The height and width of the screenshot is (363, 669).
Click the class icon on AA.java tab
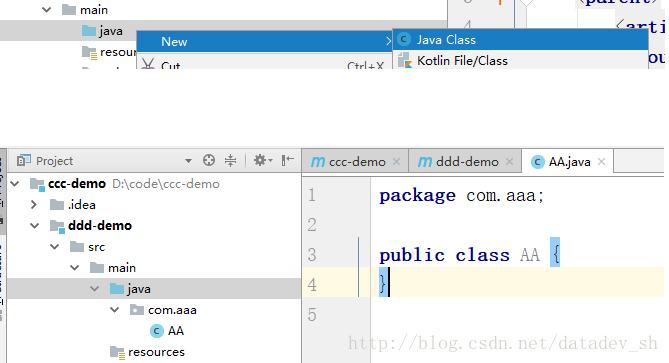click(538, 162)
